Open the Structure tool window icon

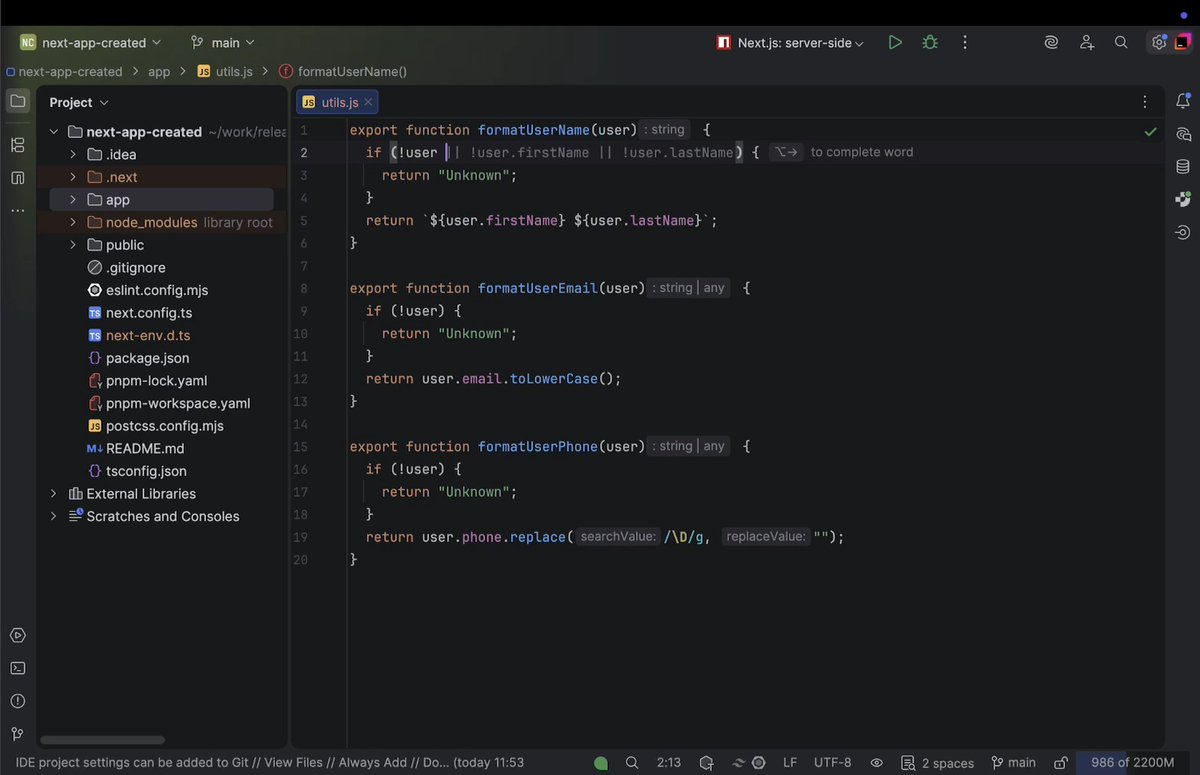click(x=18, y=145)
